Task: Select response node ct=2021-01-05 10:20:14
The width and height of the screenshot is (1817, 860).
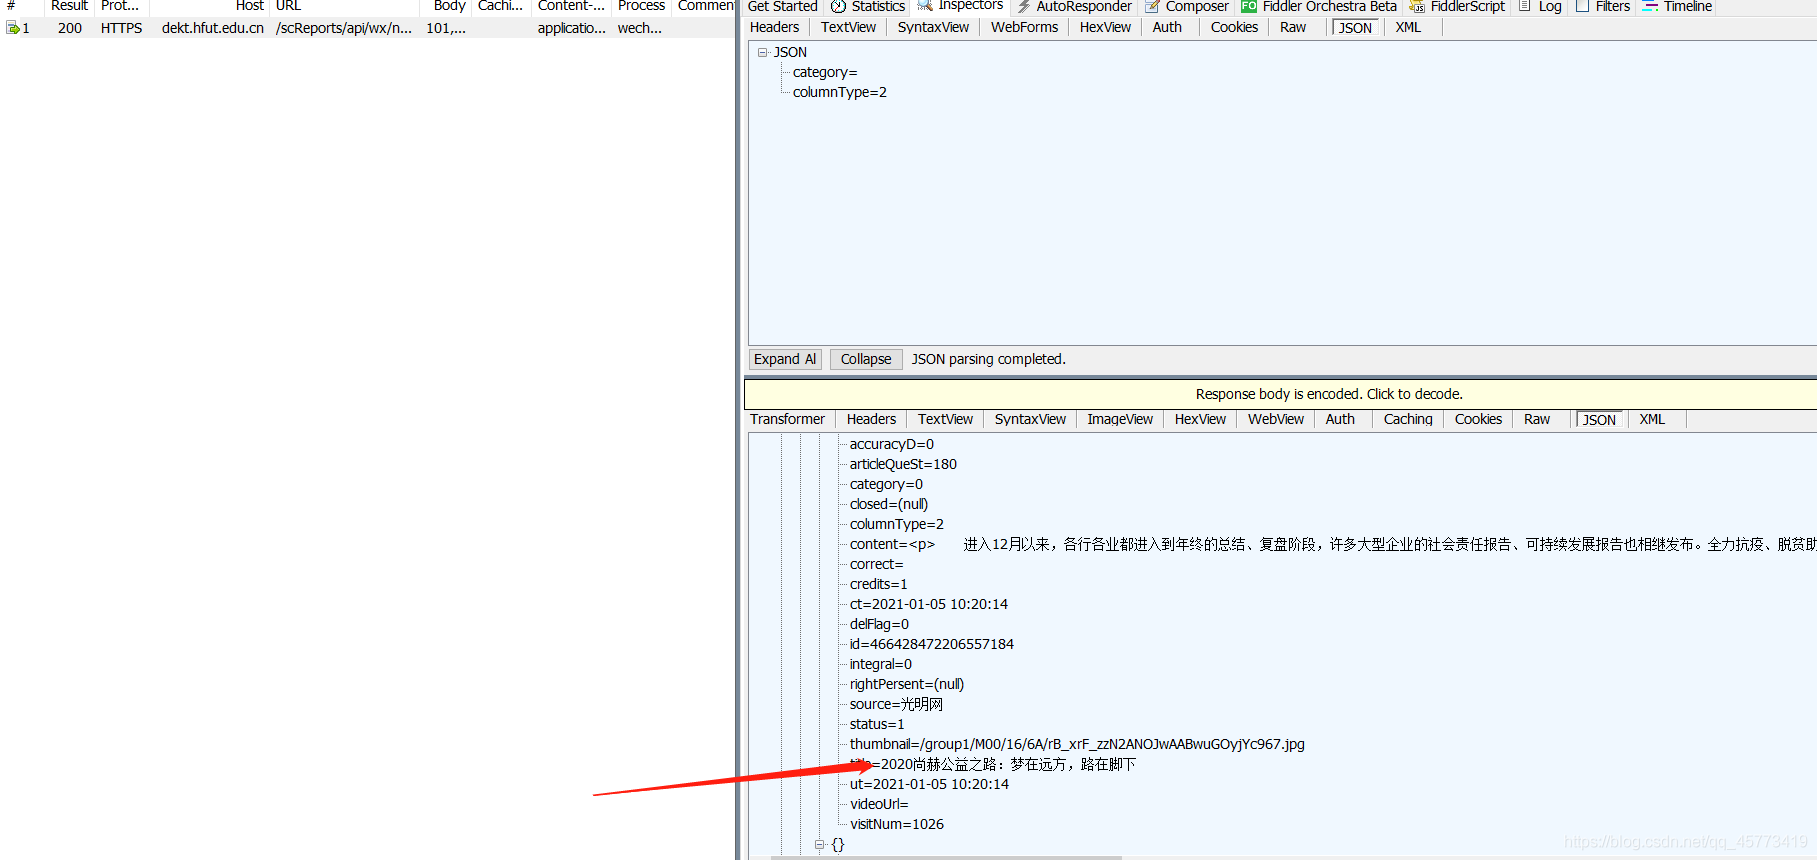Action: [x=929, y=604]
